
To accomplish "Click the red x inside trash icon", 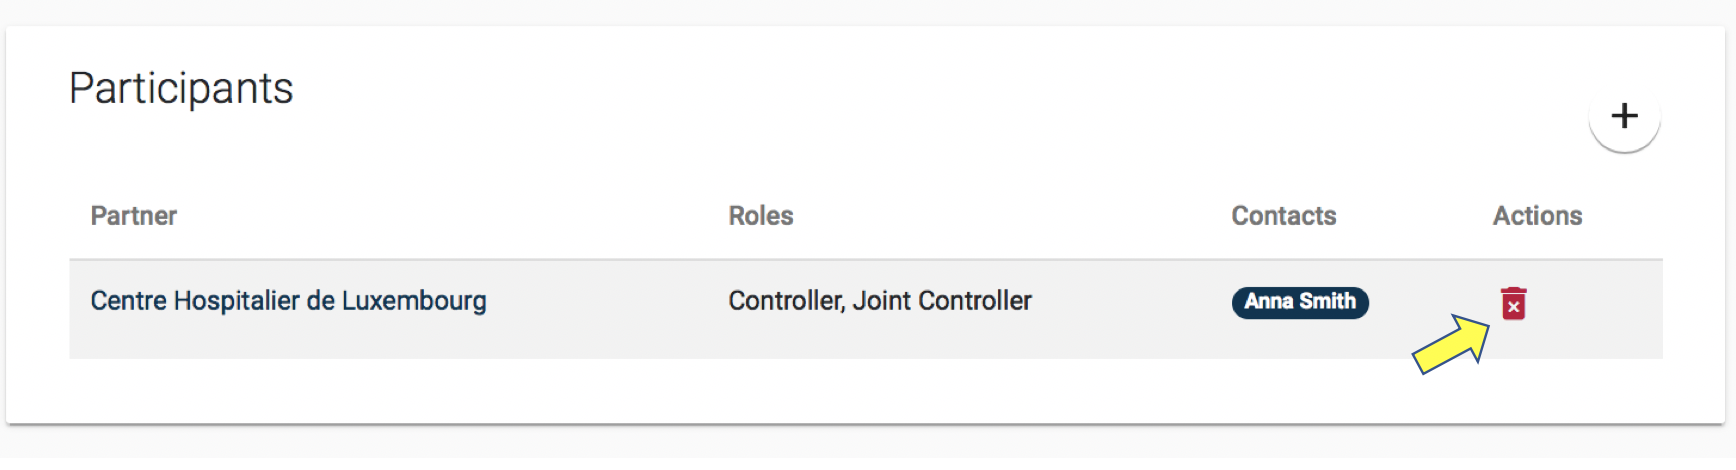I will [1513, 308].
